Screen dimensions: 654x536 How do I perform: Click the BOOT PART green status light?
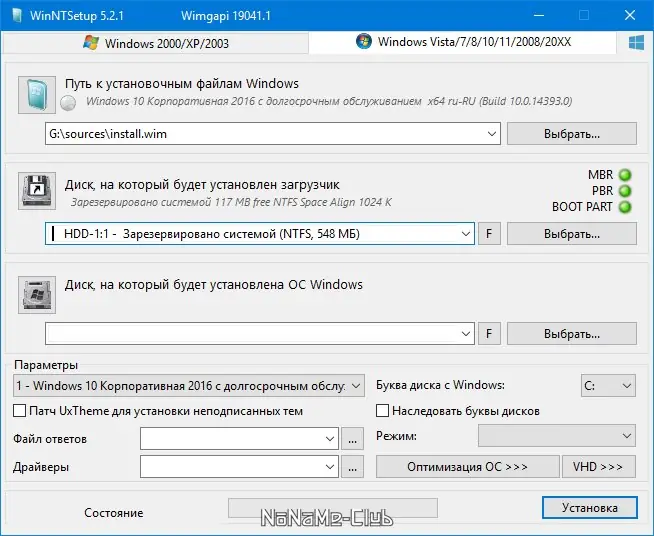[x=625, y=207]
